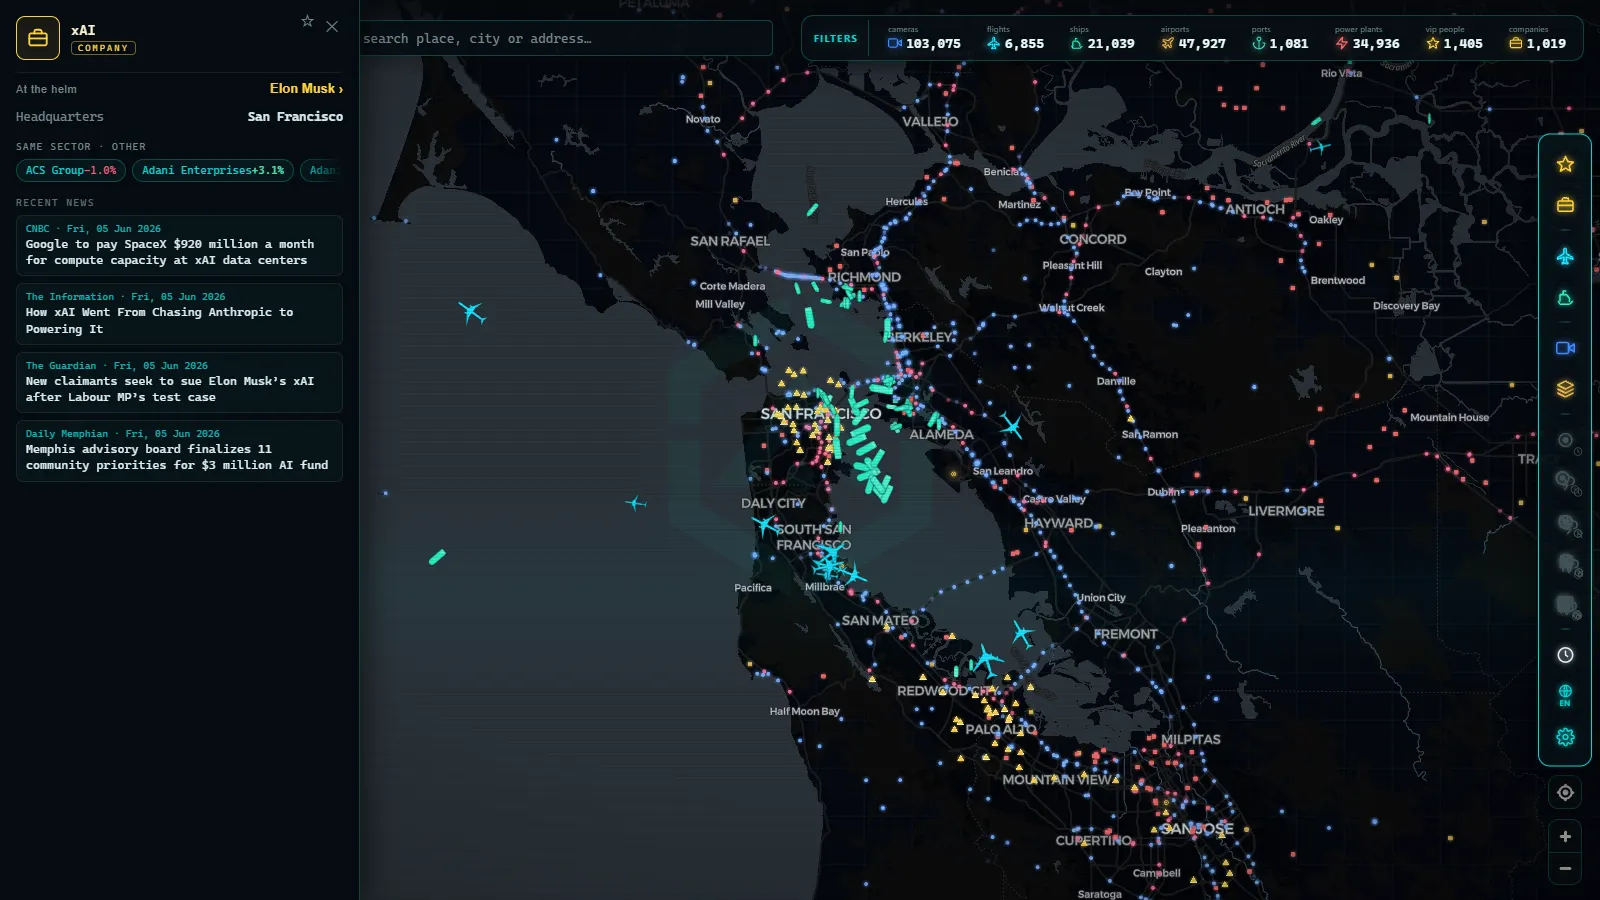Toggle cameras layer in right toolbar

pyautogui.click(x=1565, y=348)
